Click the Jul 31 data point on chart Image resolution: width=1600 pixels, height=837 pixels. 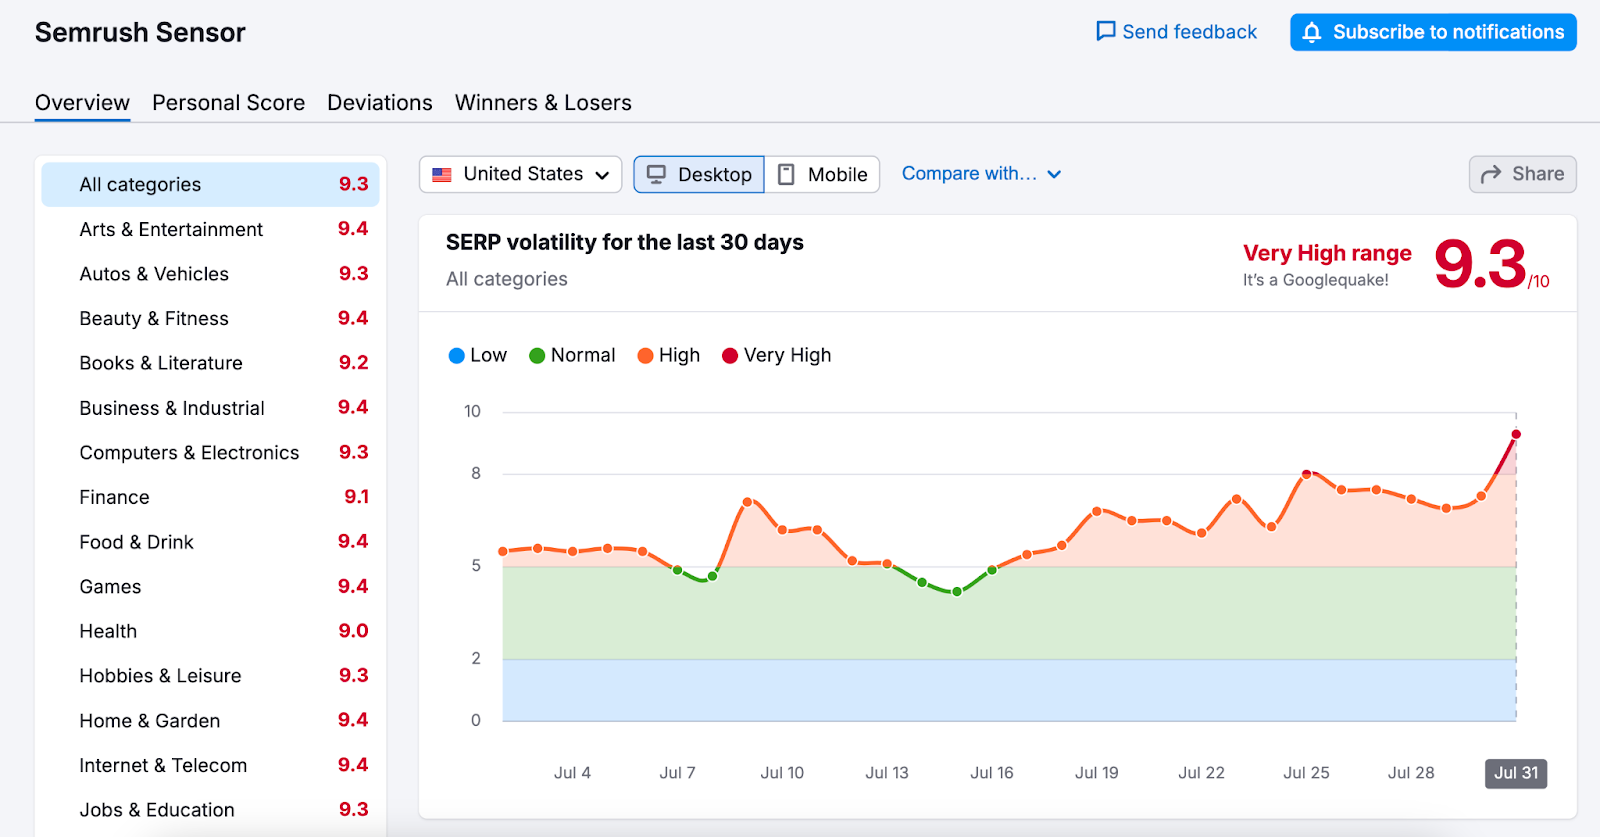click(x=1516, y=434)
